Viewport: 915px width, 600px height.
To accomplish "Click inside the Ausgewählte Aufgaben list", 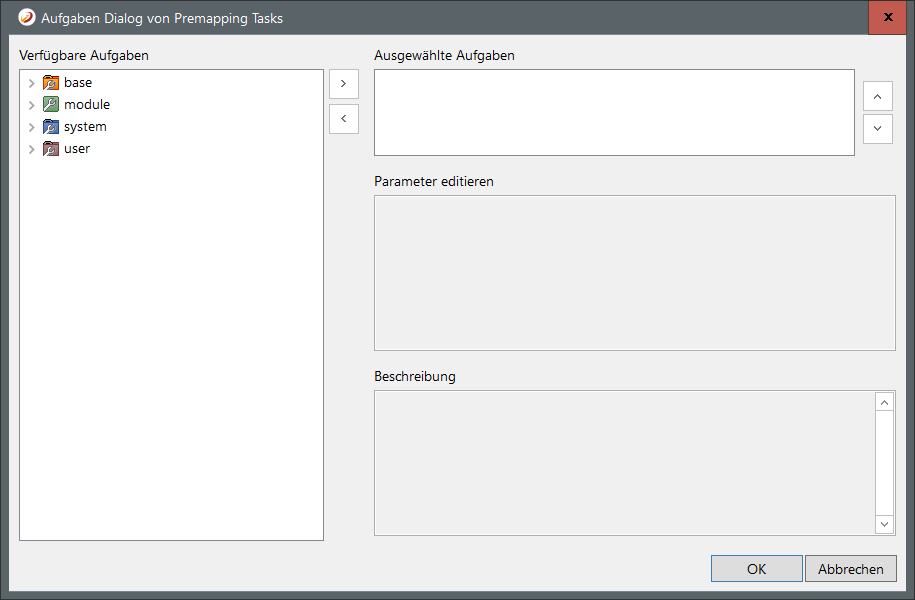I will pyautogui.click(x=613, y=112).
